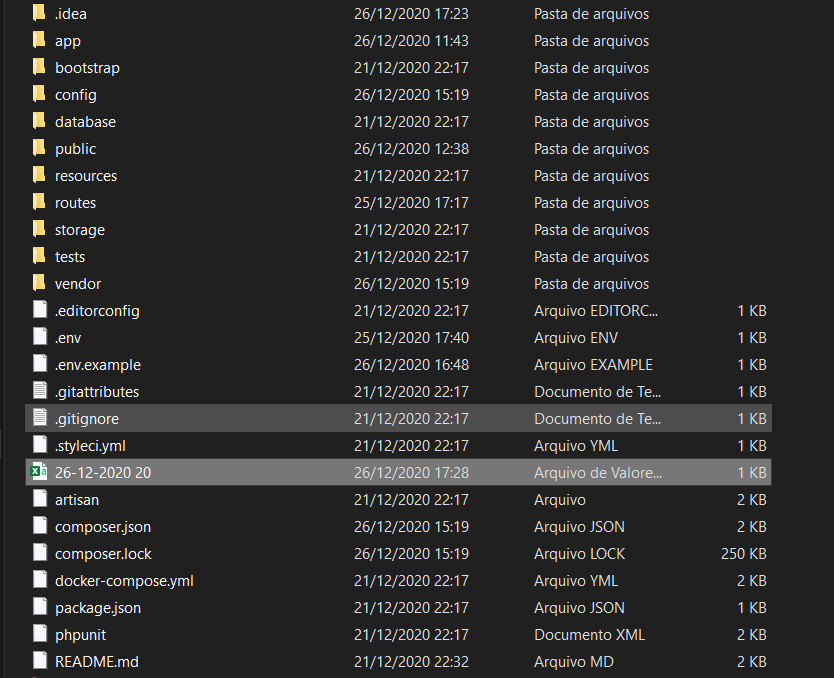Viewport: 834px width, 678px height.
Task: Click the date 25/12/2020 17:17 of routes
Action: pos(412,203)
